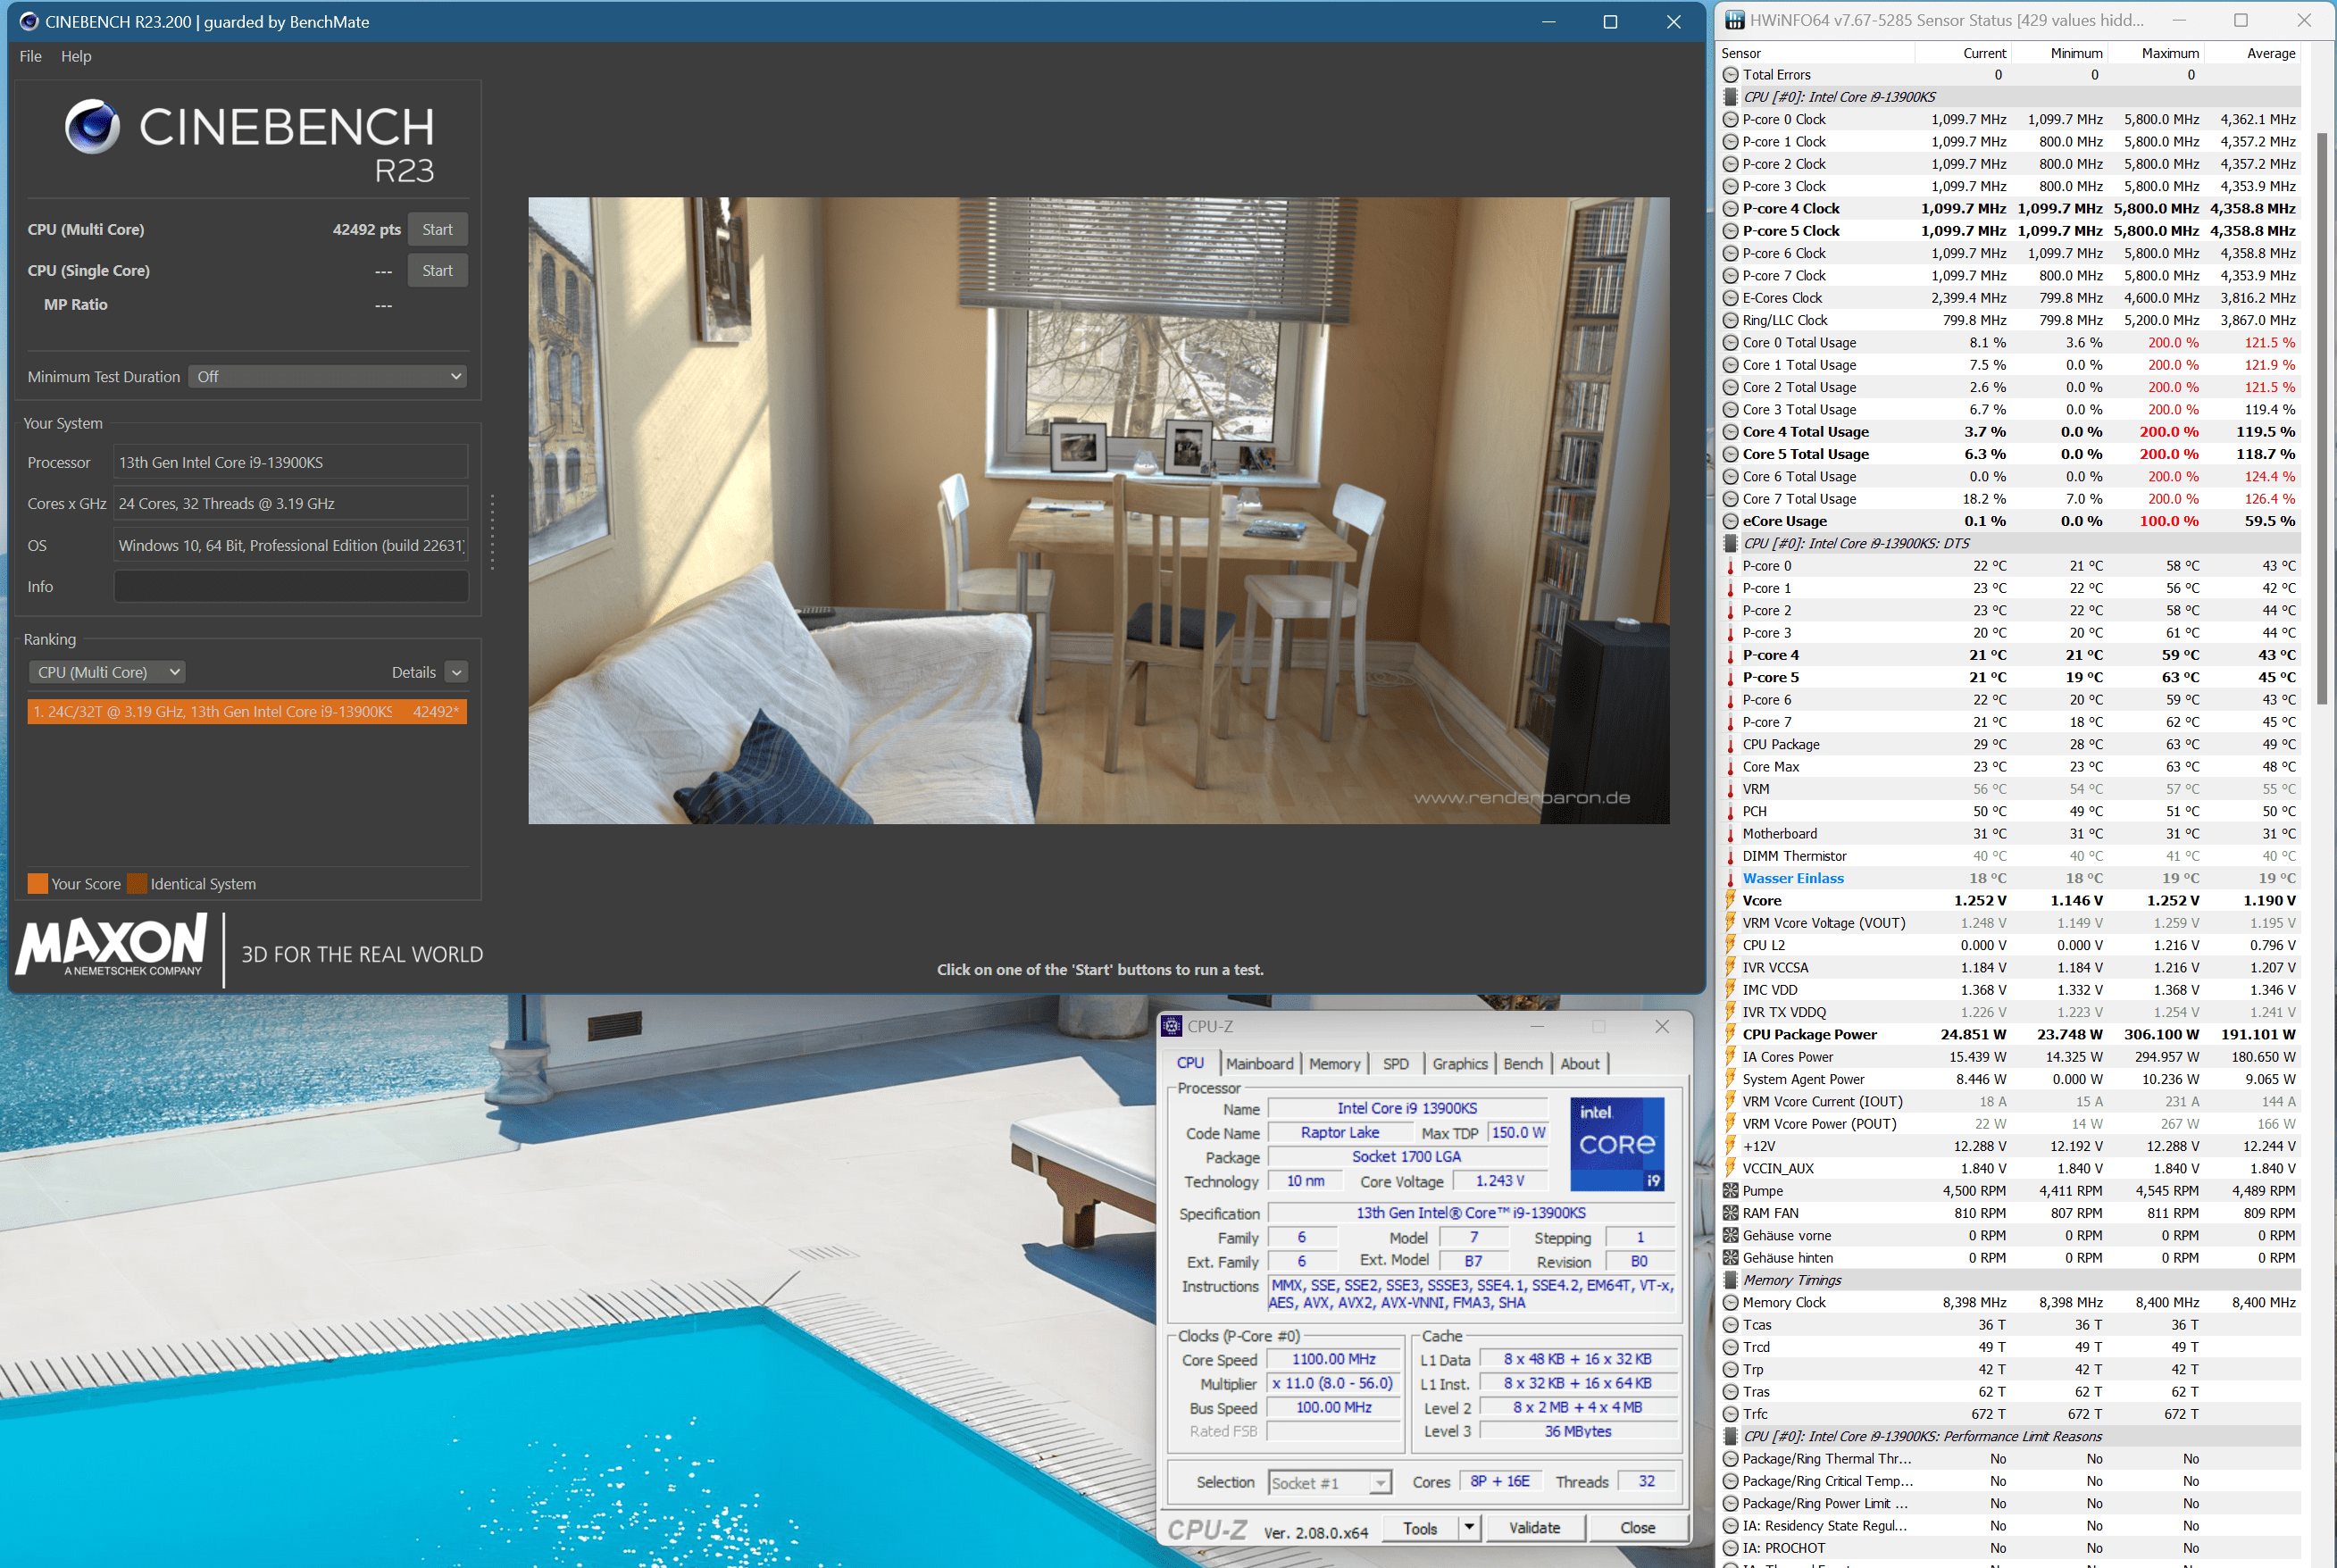Select the Vcore sensor row in HWiNFO

(x=2009, y=900)
